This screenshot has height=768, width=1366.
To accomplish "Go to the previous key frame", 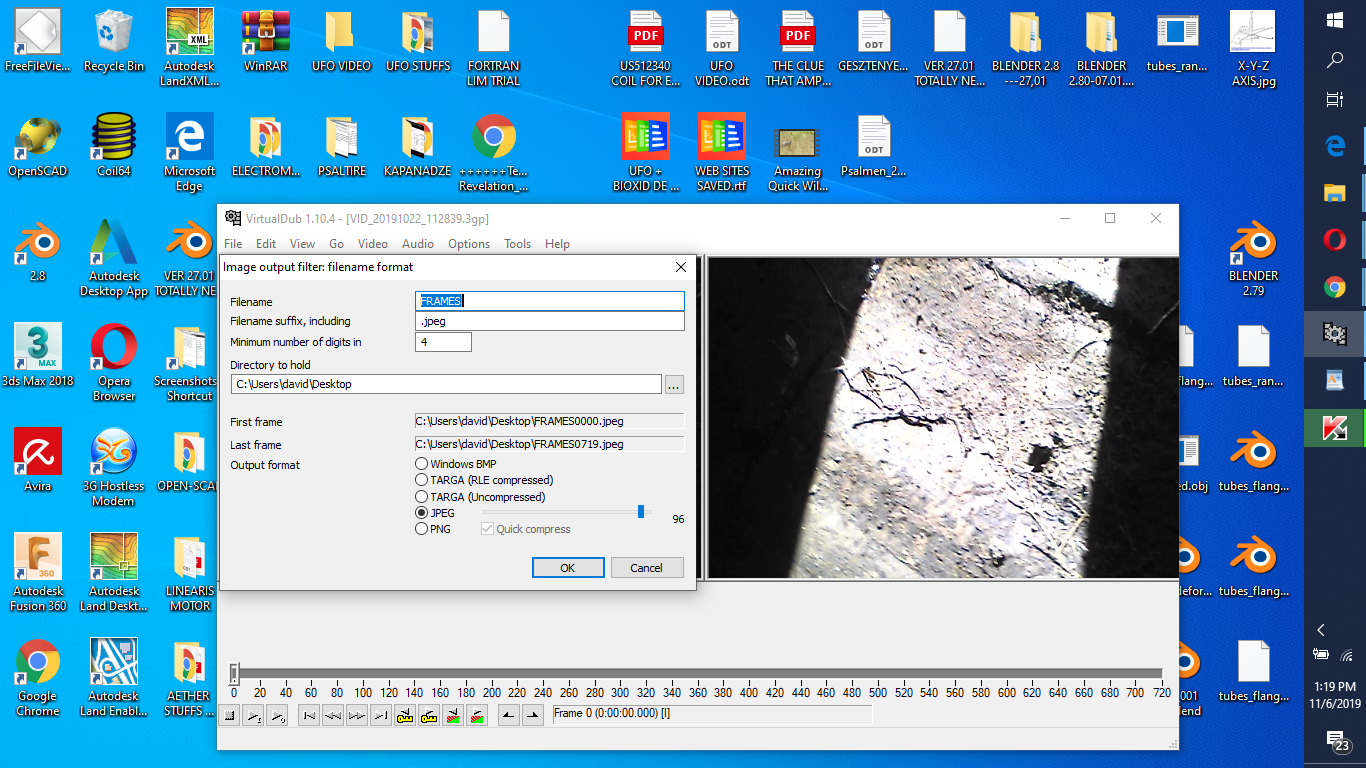I will 405,715.
